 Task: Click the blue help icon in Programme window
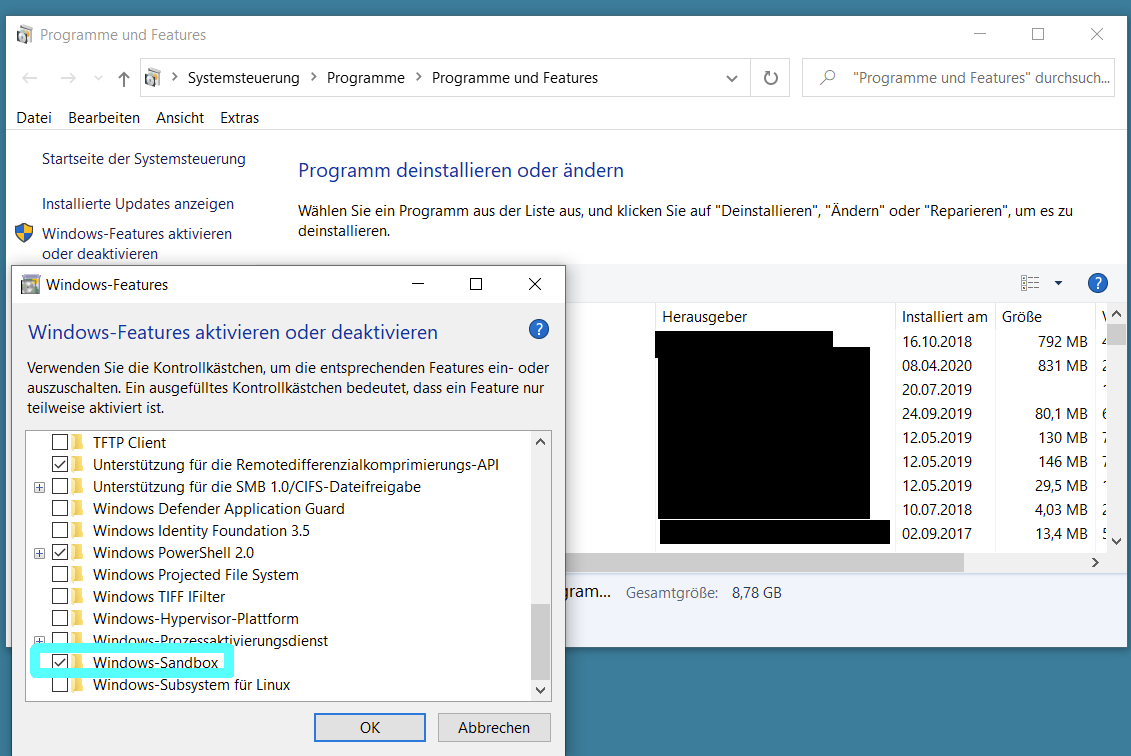pos(1097,284)
